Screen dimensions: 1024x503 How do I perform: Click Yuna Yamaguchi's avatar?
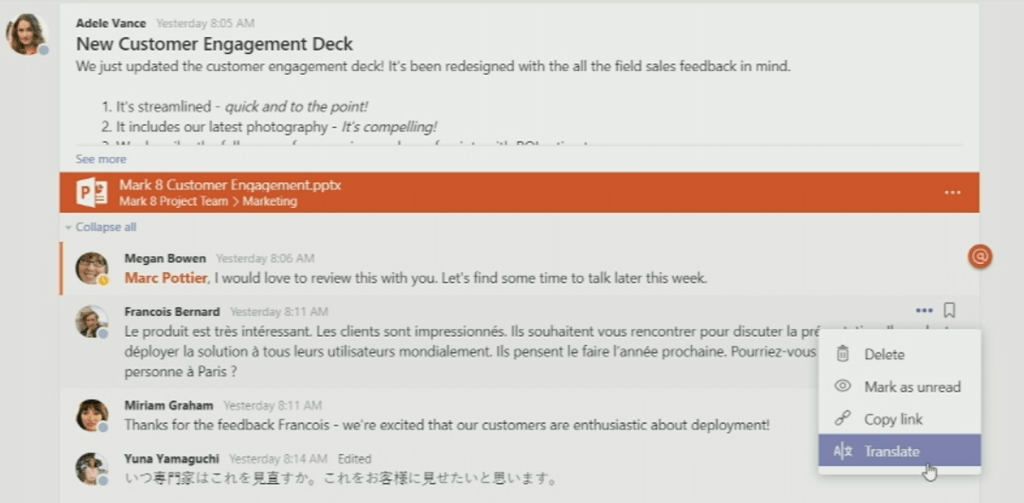[92, 468]
